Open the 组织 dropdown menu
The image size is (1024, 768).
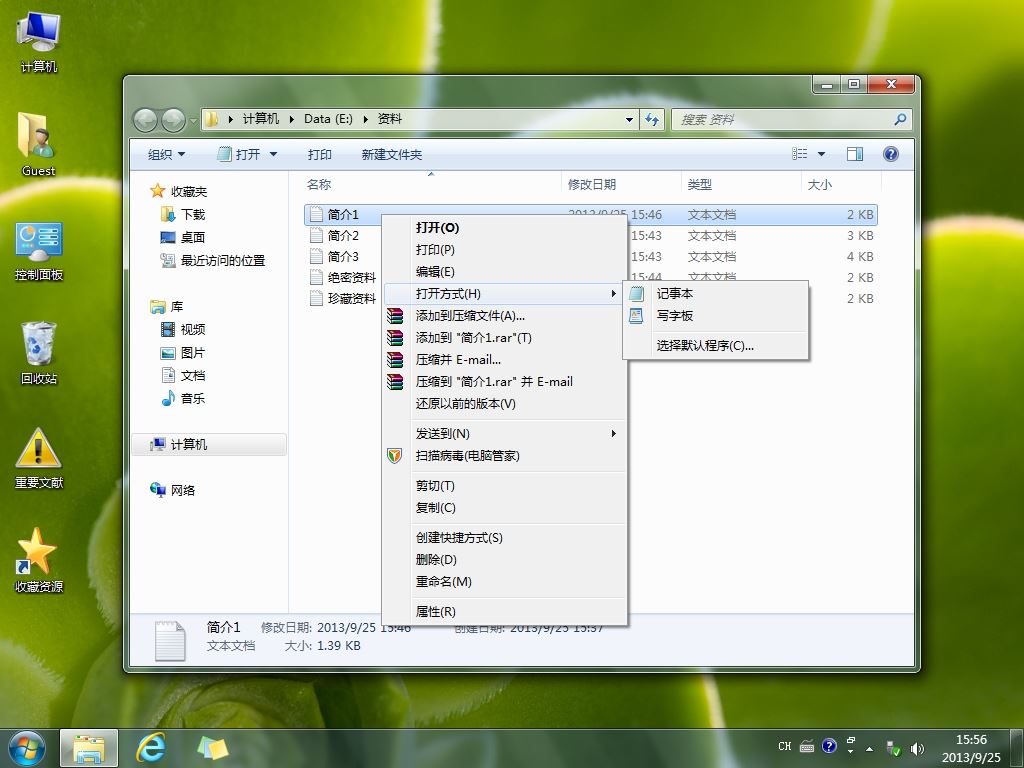pyautogui.click(x=167, y=154)
